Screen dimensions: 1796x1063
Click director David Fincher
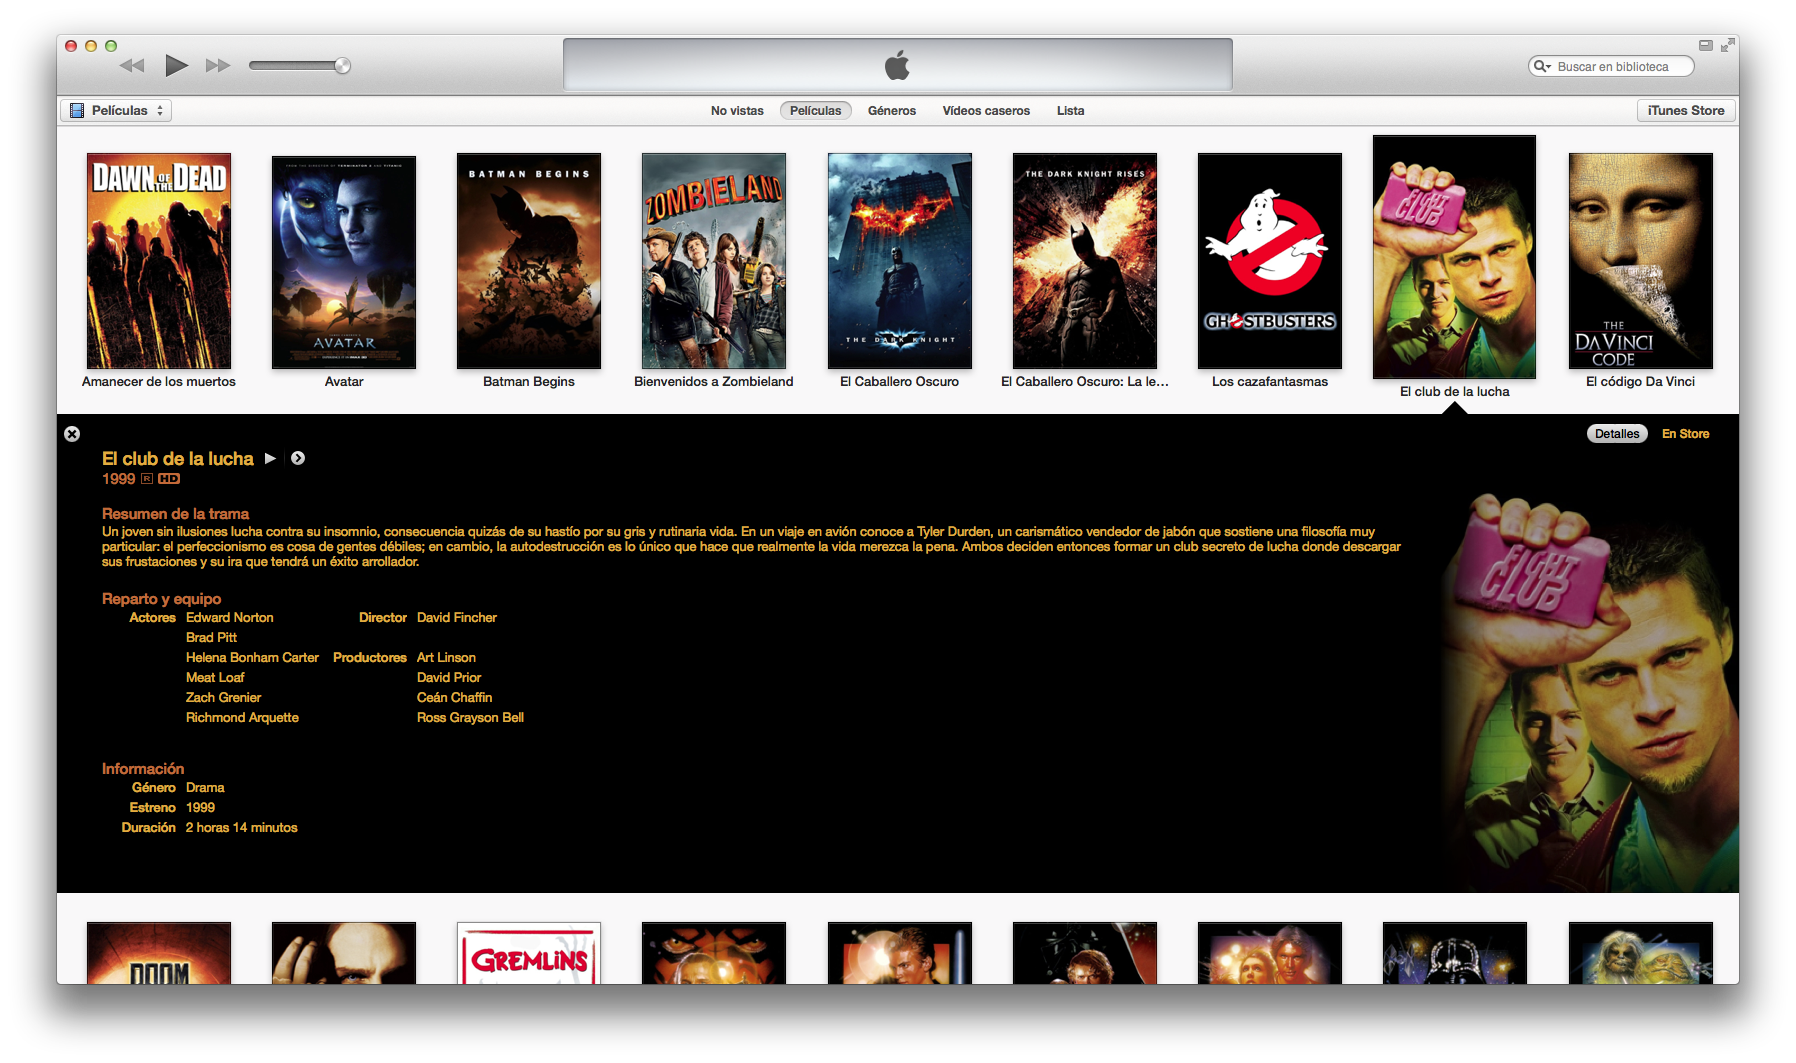457,618
